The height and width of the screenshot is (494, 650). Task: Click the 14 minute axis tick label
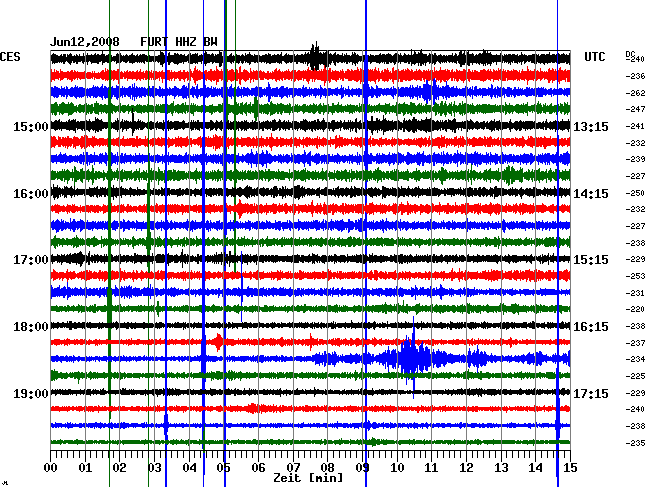click(x=536, y=468)
